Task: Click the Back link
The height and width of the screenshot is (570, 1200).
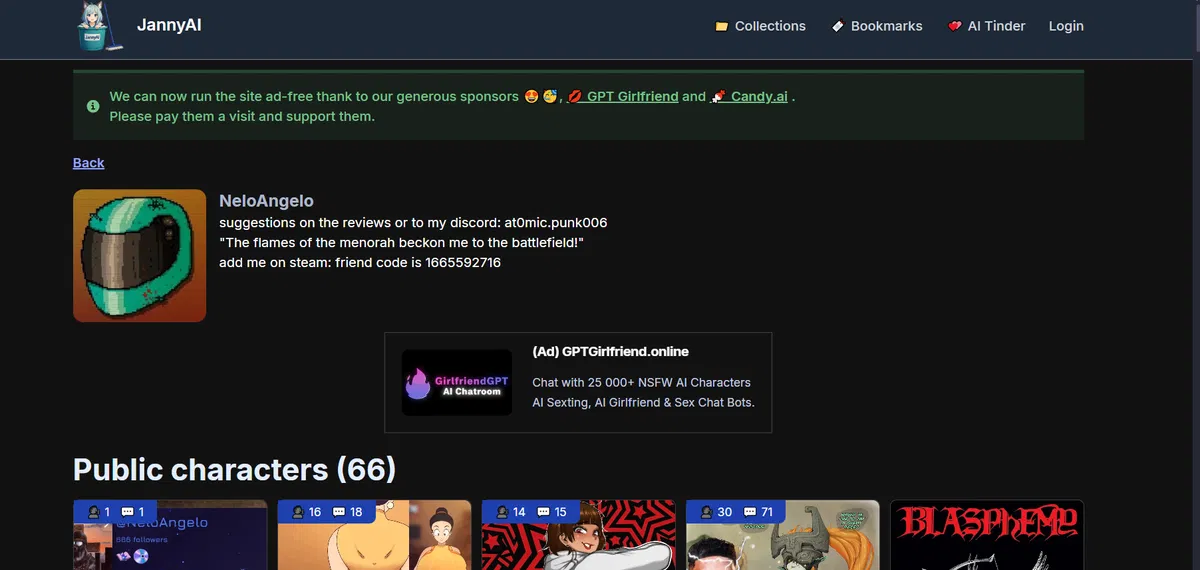Action: pos(88,163)
